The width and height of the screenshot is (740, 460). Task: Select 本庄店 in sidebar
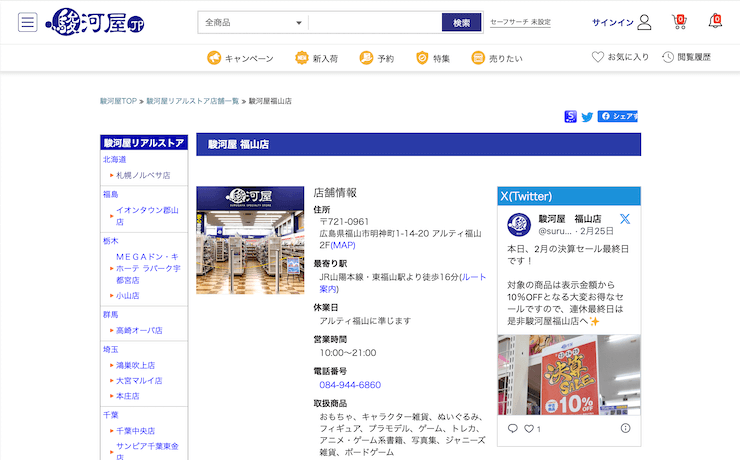click(127, 396)
